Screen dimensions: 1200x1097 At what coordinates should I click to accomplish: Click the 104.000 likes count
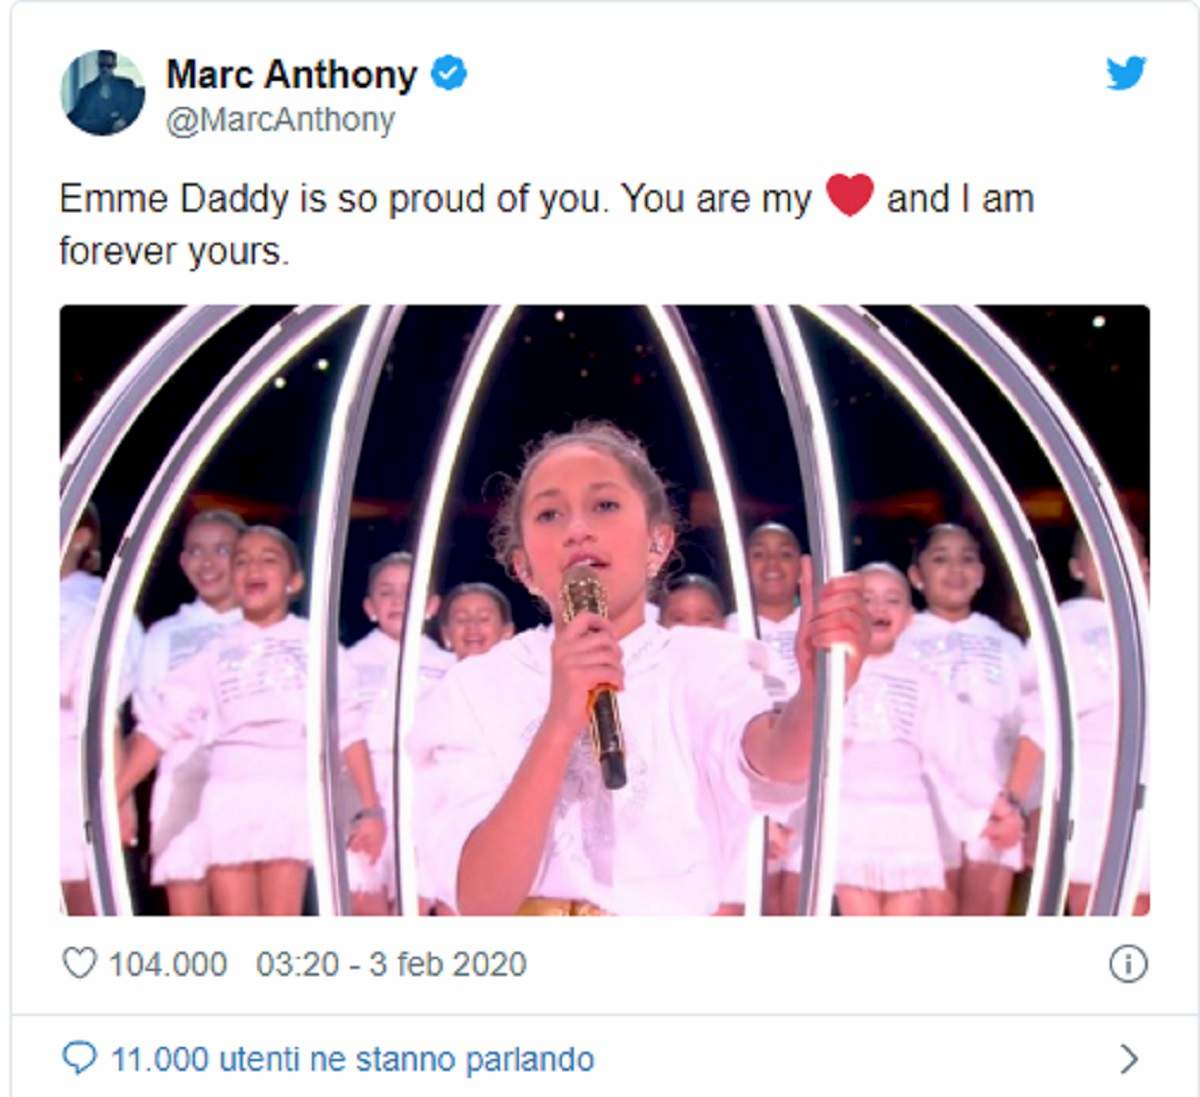[x=168, y=964]
